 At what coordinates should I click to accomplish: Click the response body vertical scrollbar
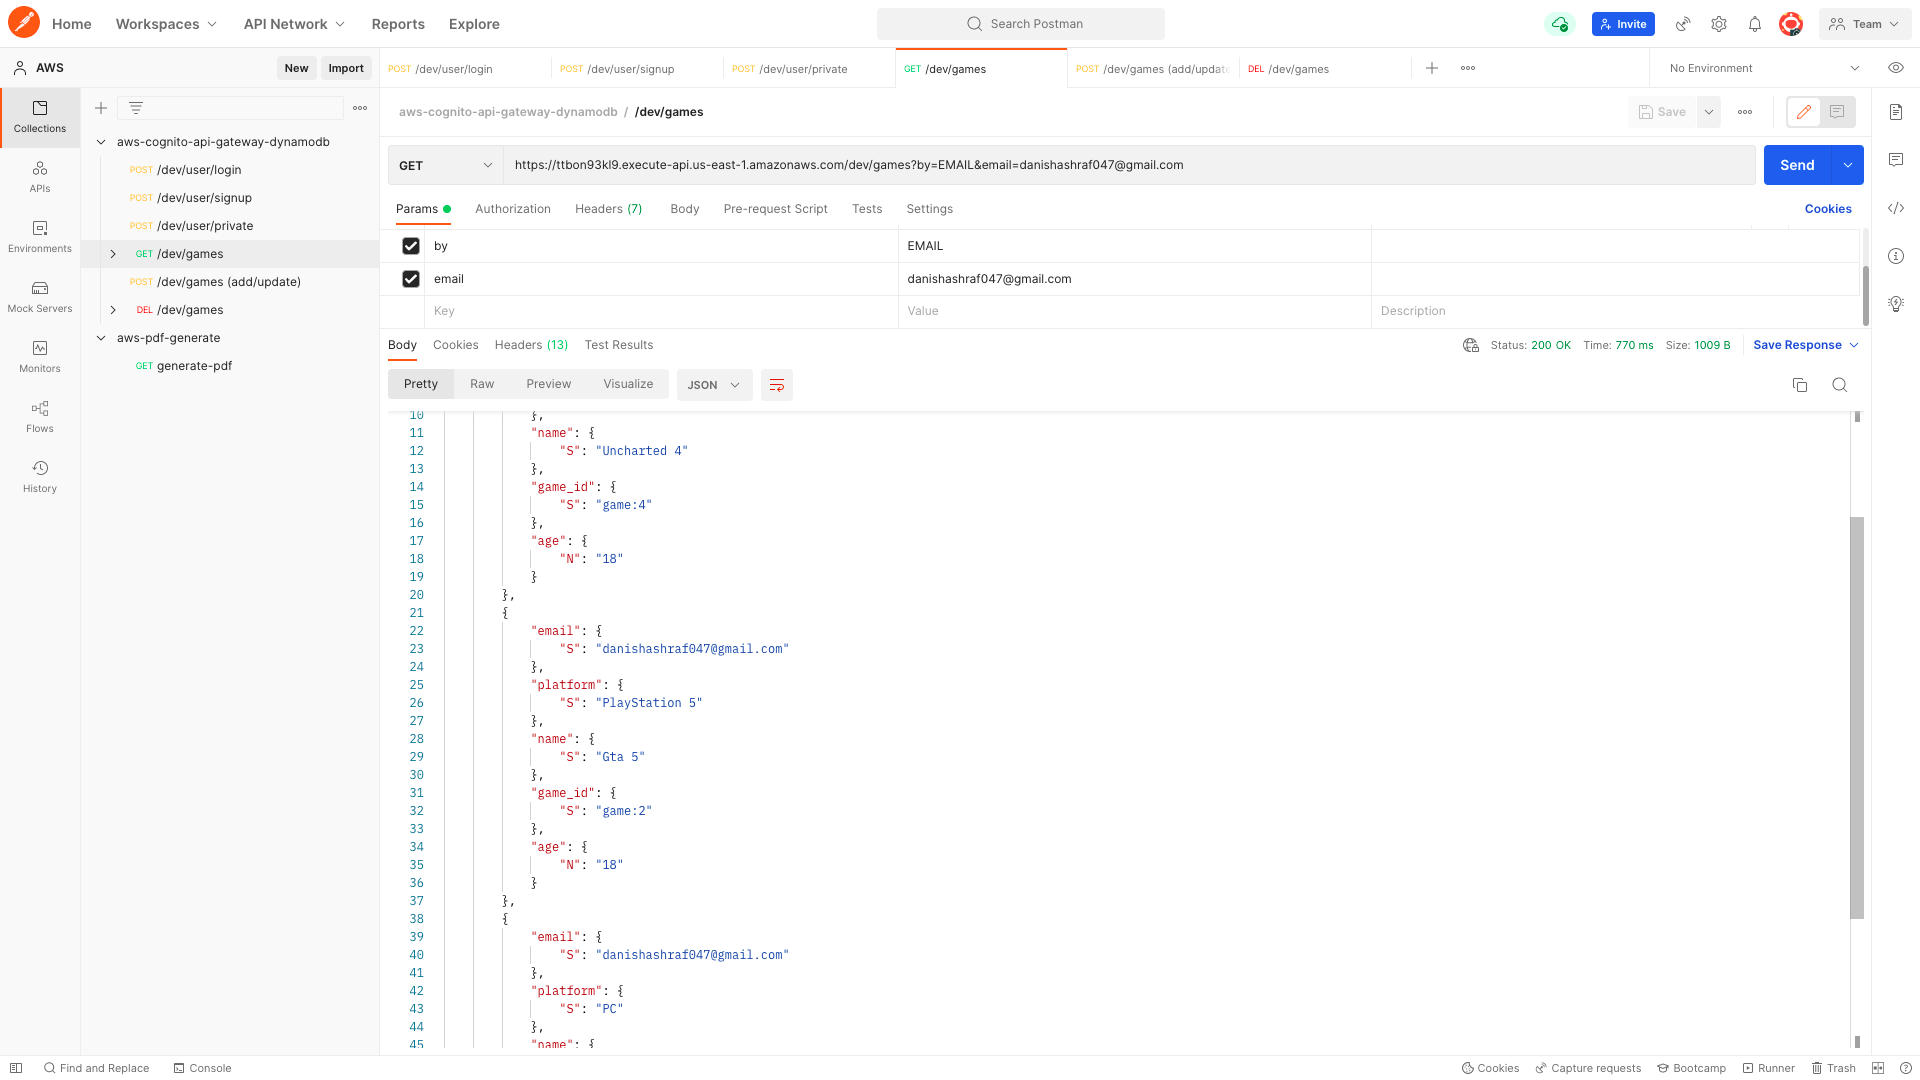tap(1857, 716)
